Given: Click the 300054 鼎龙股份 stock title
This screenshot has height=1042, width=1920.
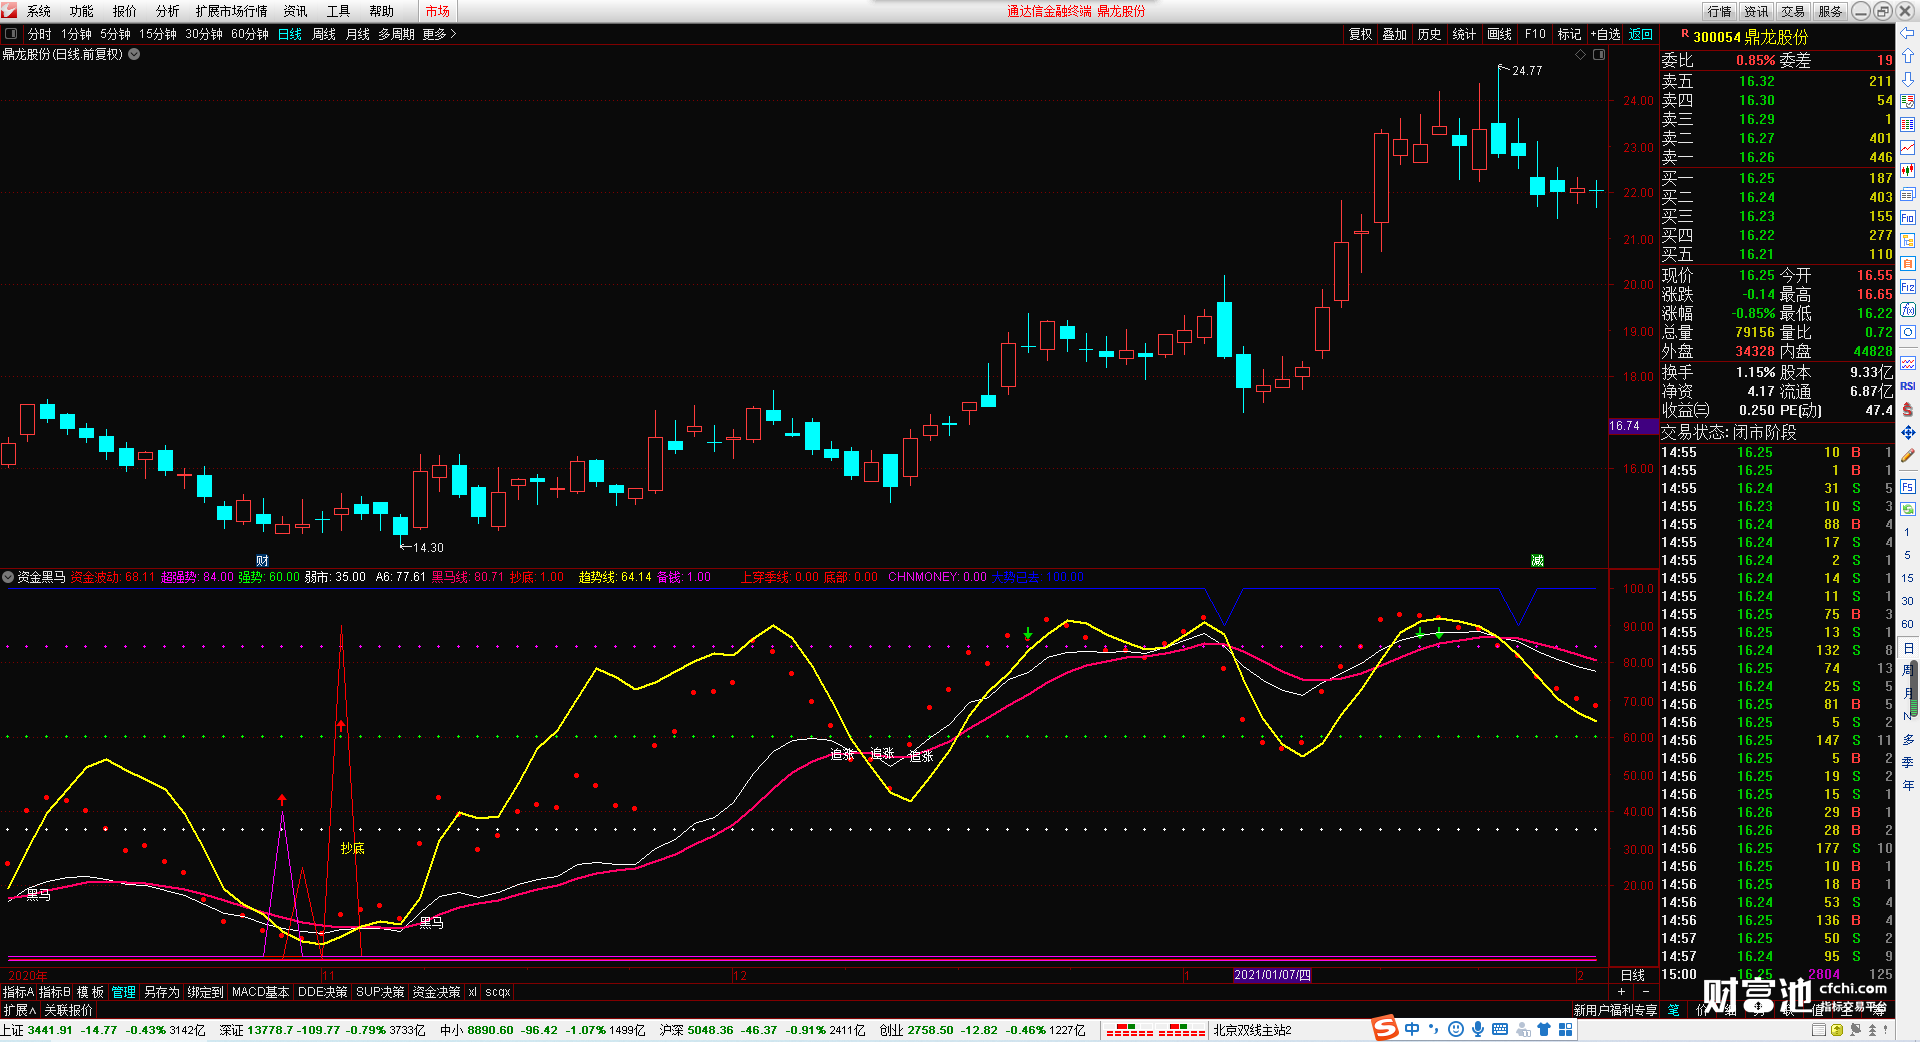Looking at the screenshot, I should (1750, 37).
